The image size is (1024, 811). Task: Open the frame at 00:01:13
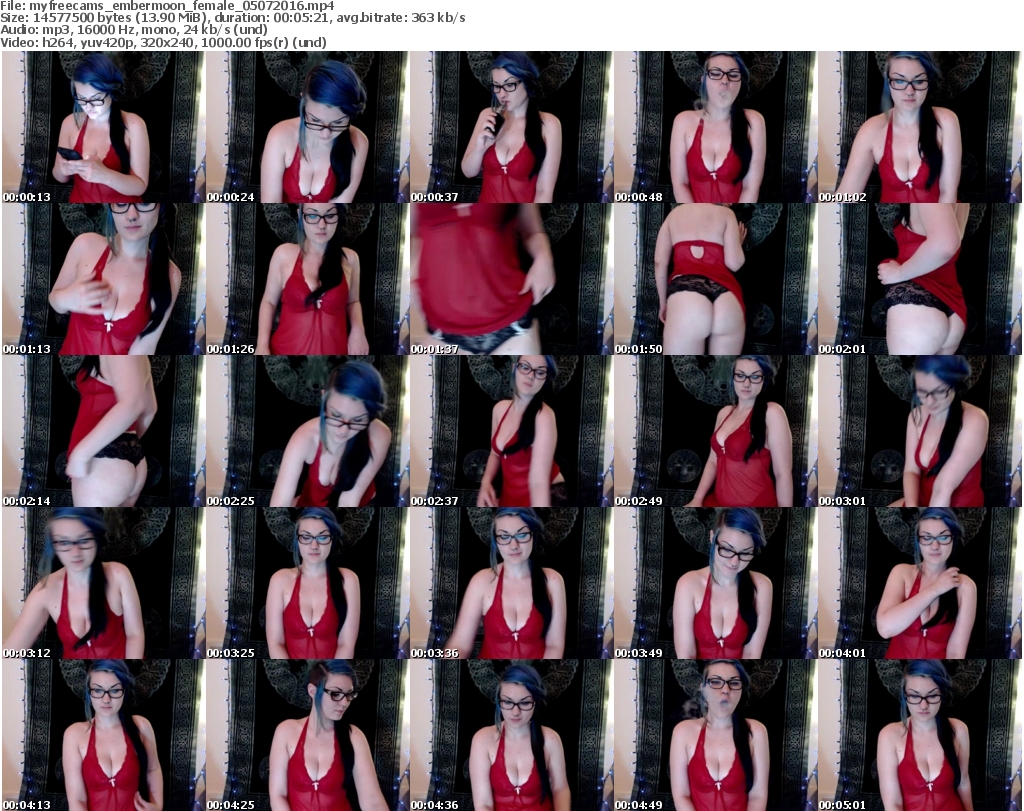[x=103, y=279]
